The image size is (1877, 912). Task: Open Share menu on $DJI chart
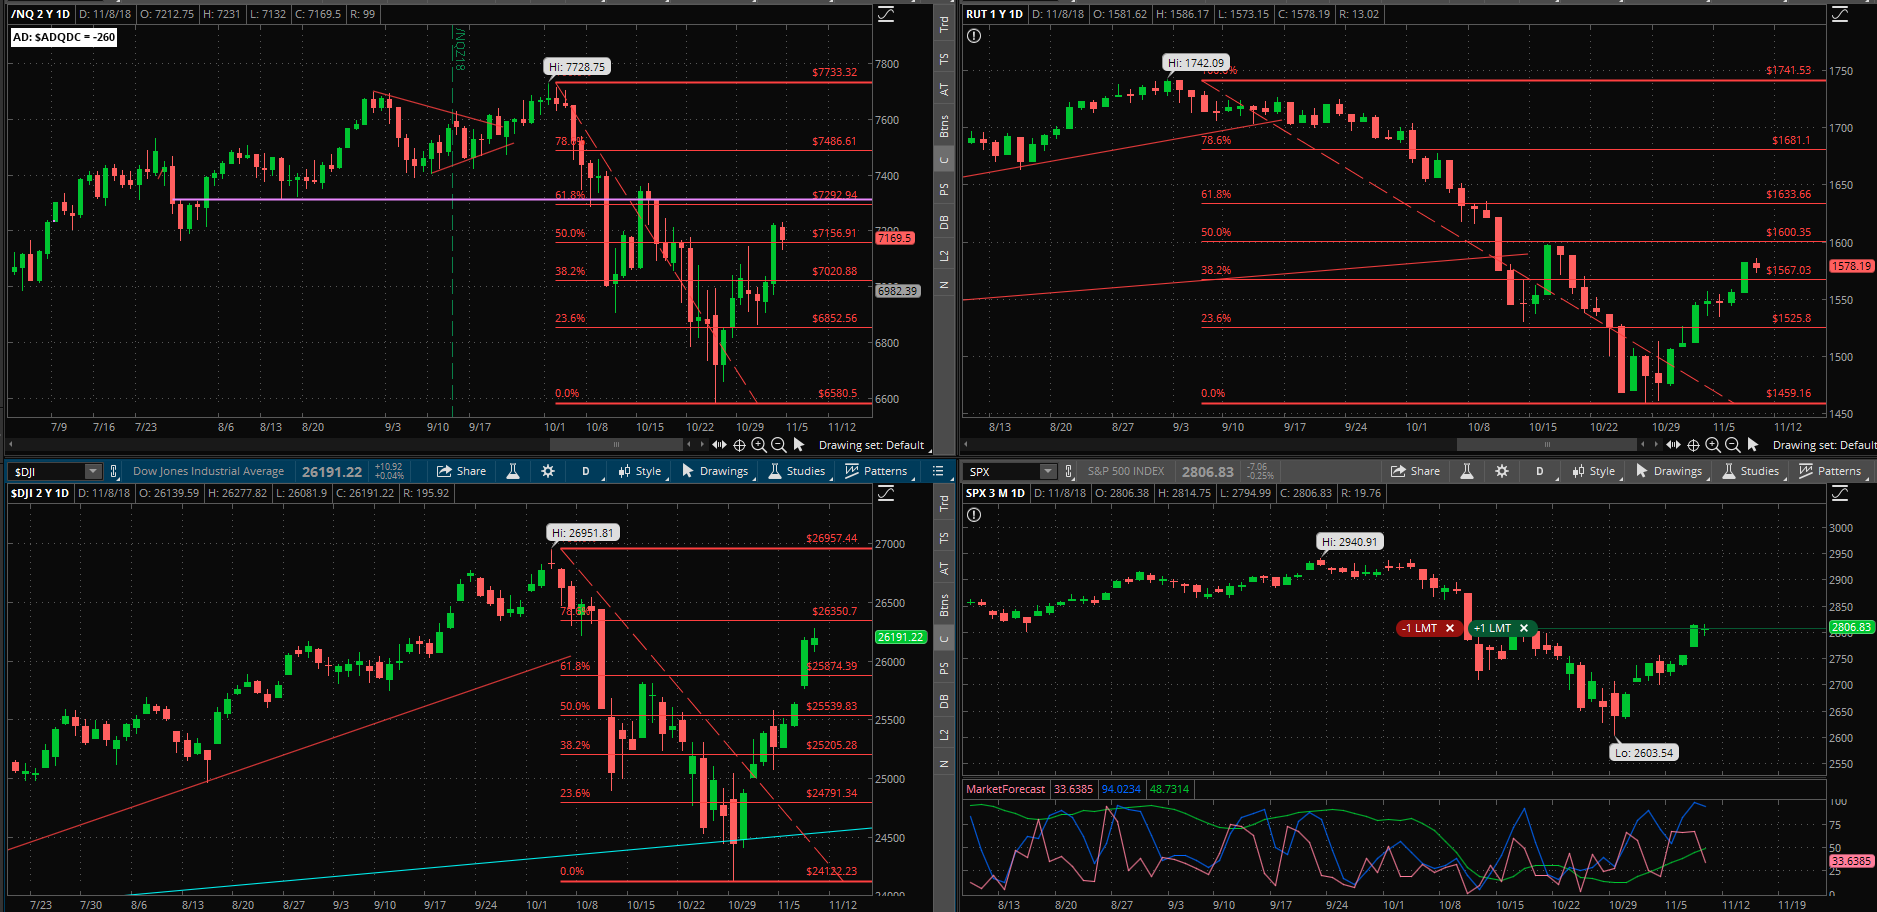click(461, 471)
